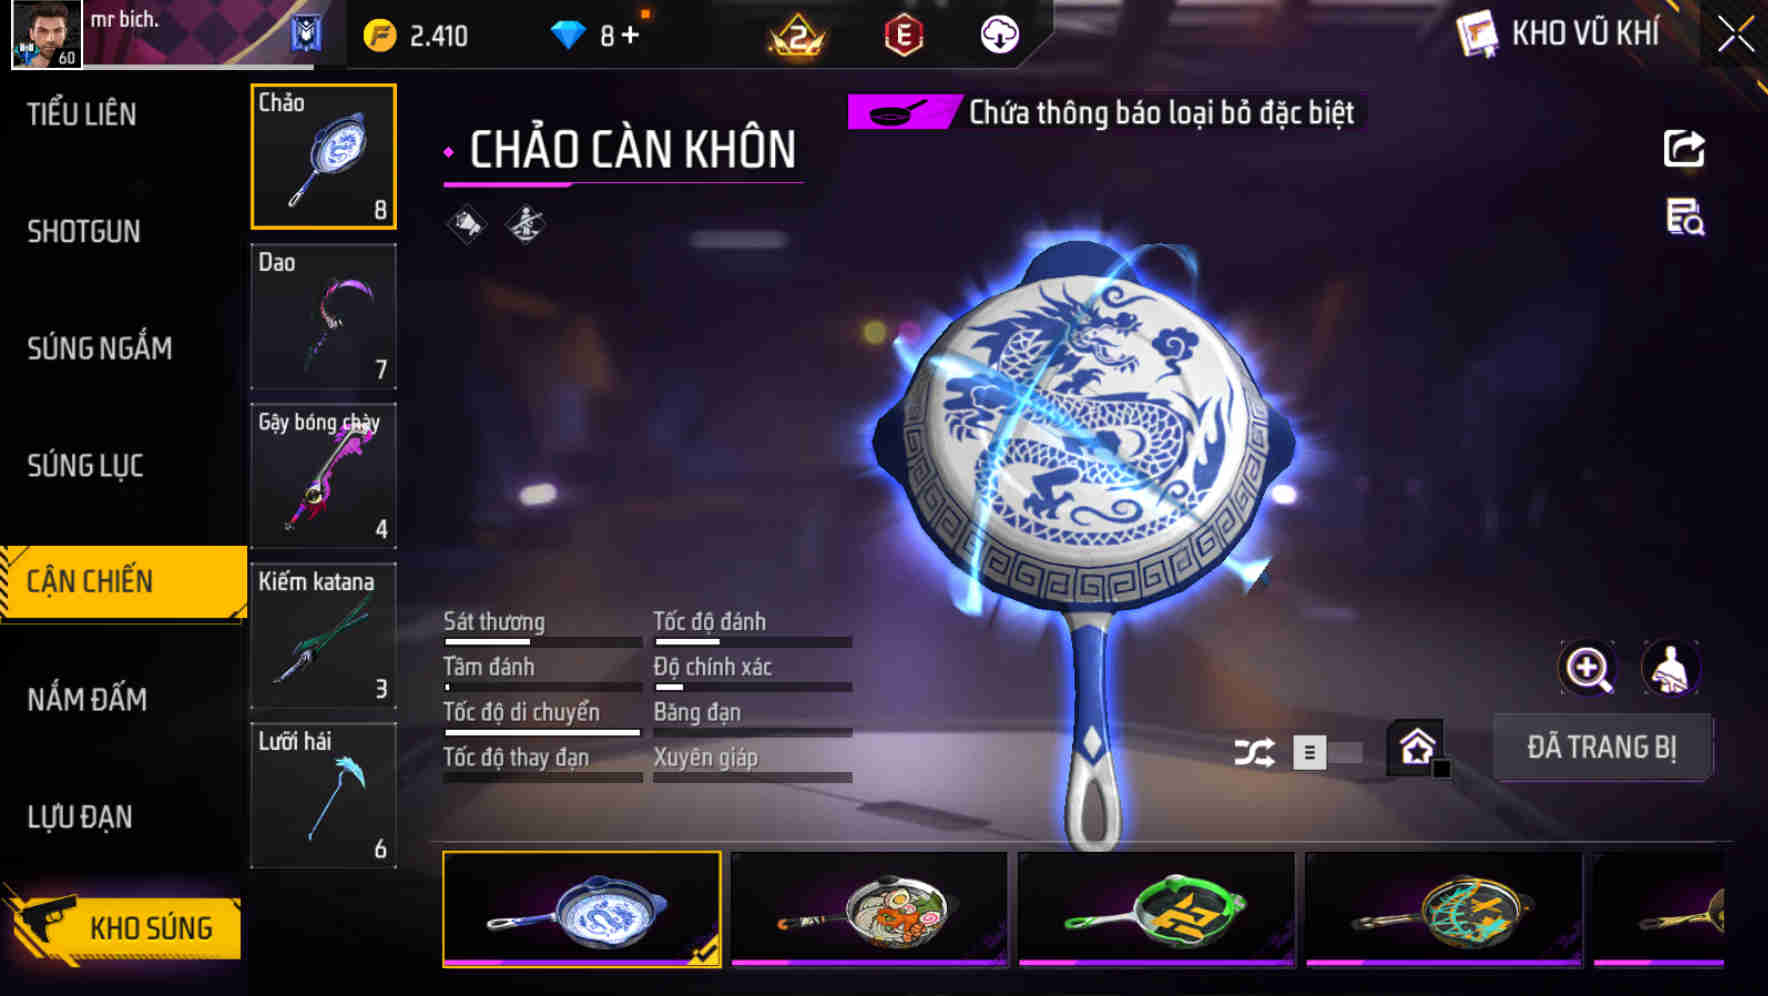Open the SÚNG NGẮM category
The image size is (1768, 996).
[x=99, y=348]
